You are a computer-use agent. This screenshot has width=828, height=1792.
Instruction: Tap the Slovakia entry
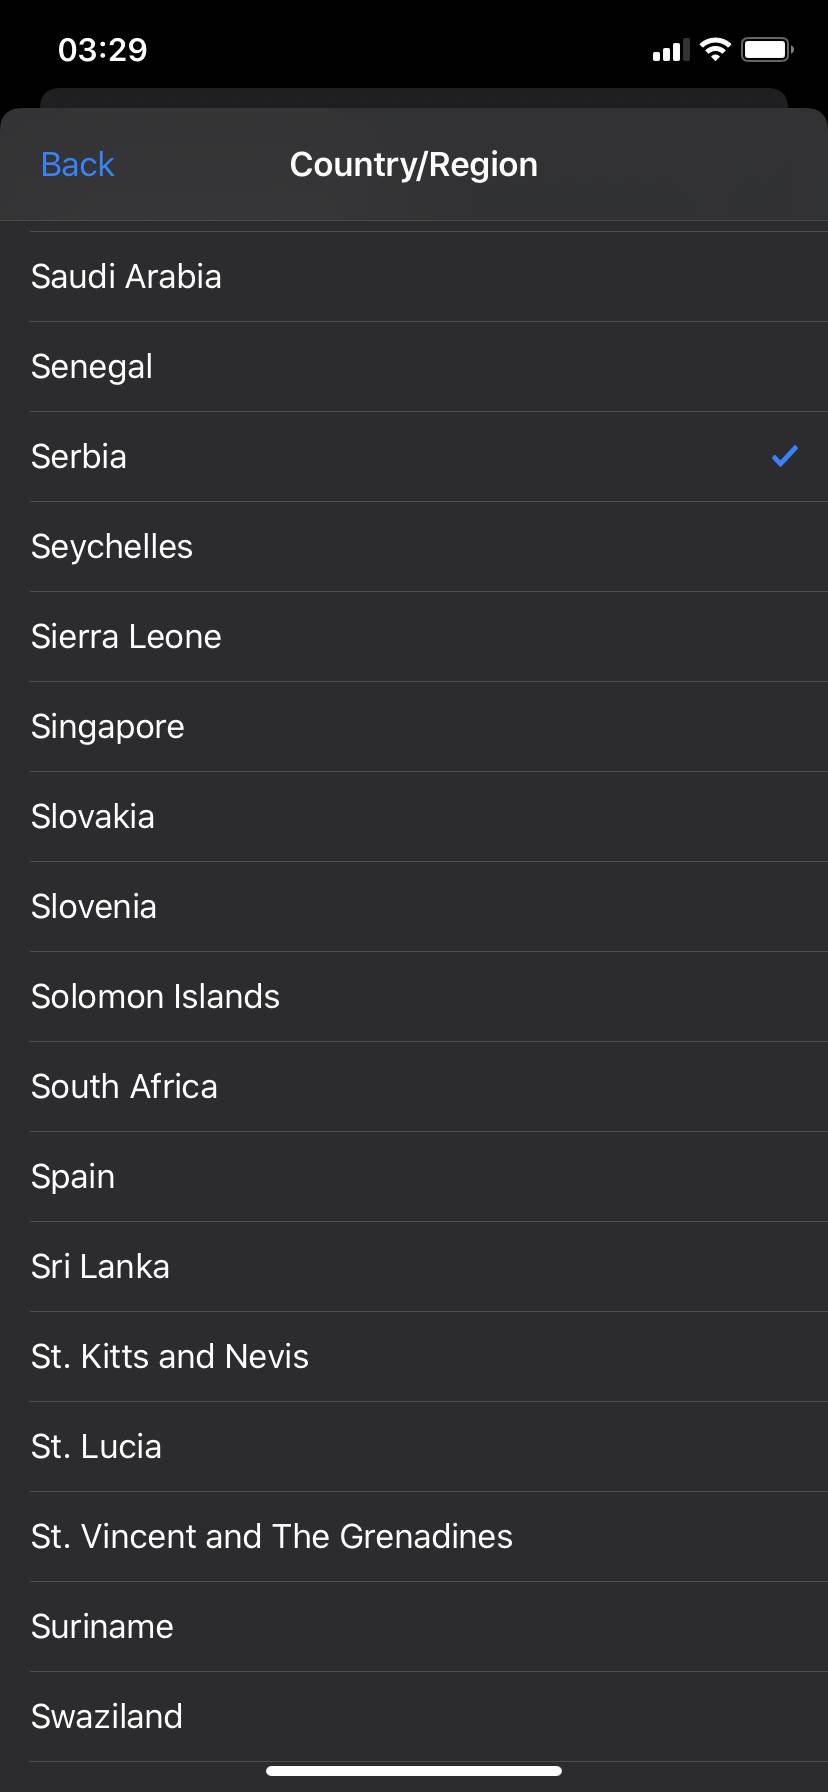[x=93, y=817]
